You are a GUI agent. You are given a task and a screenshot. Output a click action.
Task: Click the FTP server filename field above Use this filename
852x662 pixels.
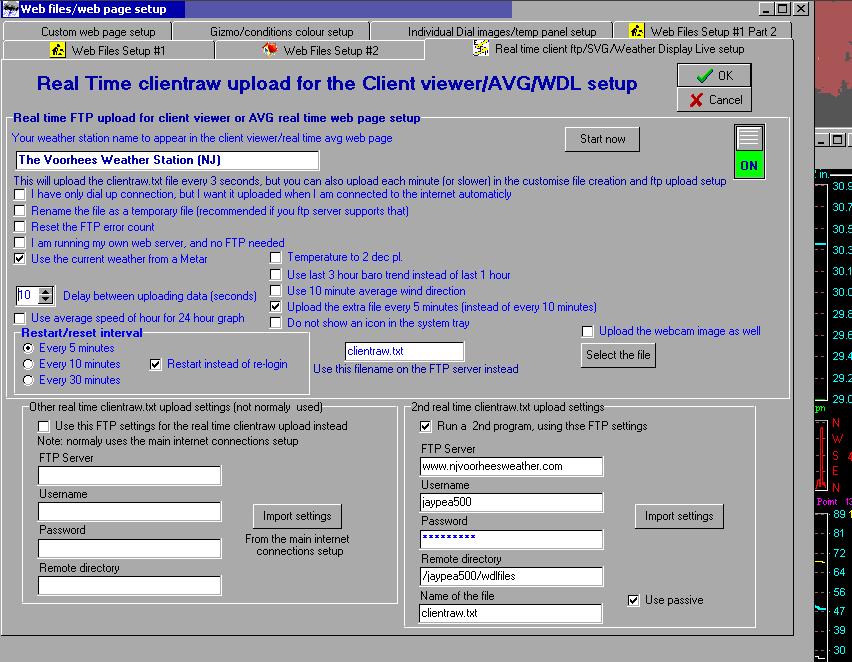tap(404, 352)
